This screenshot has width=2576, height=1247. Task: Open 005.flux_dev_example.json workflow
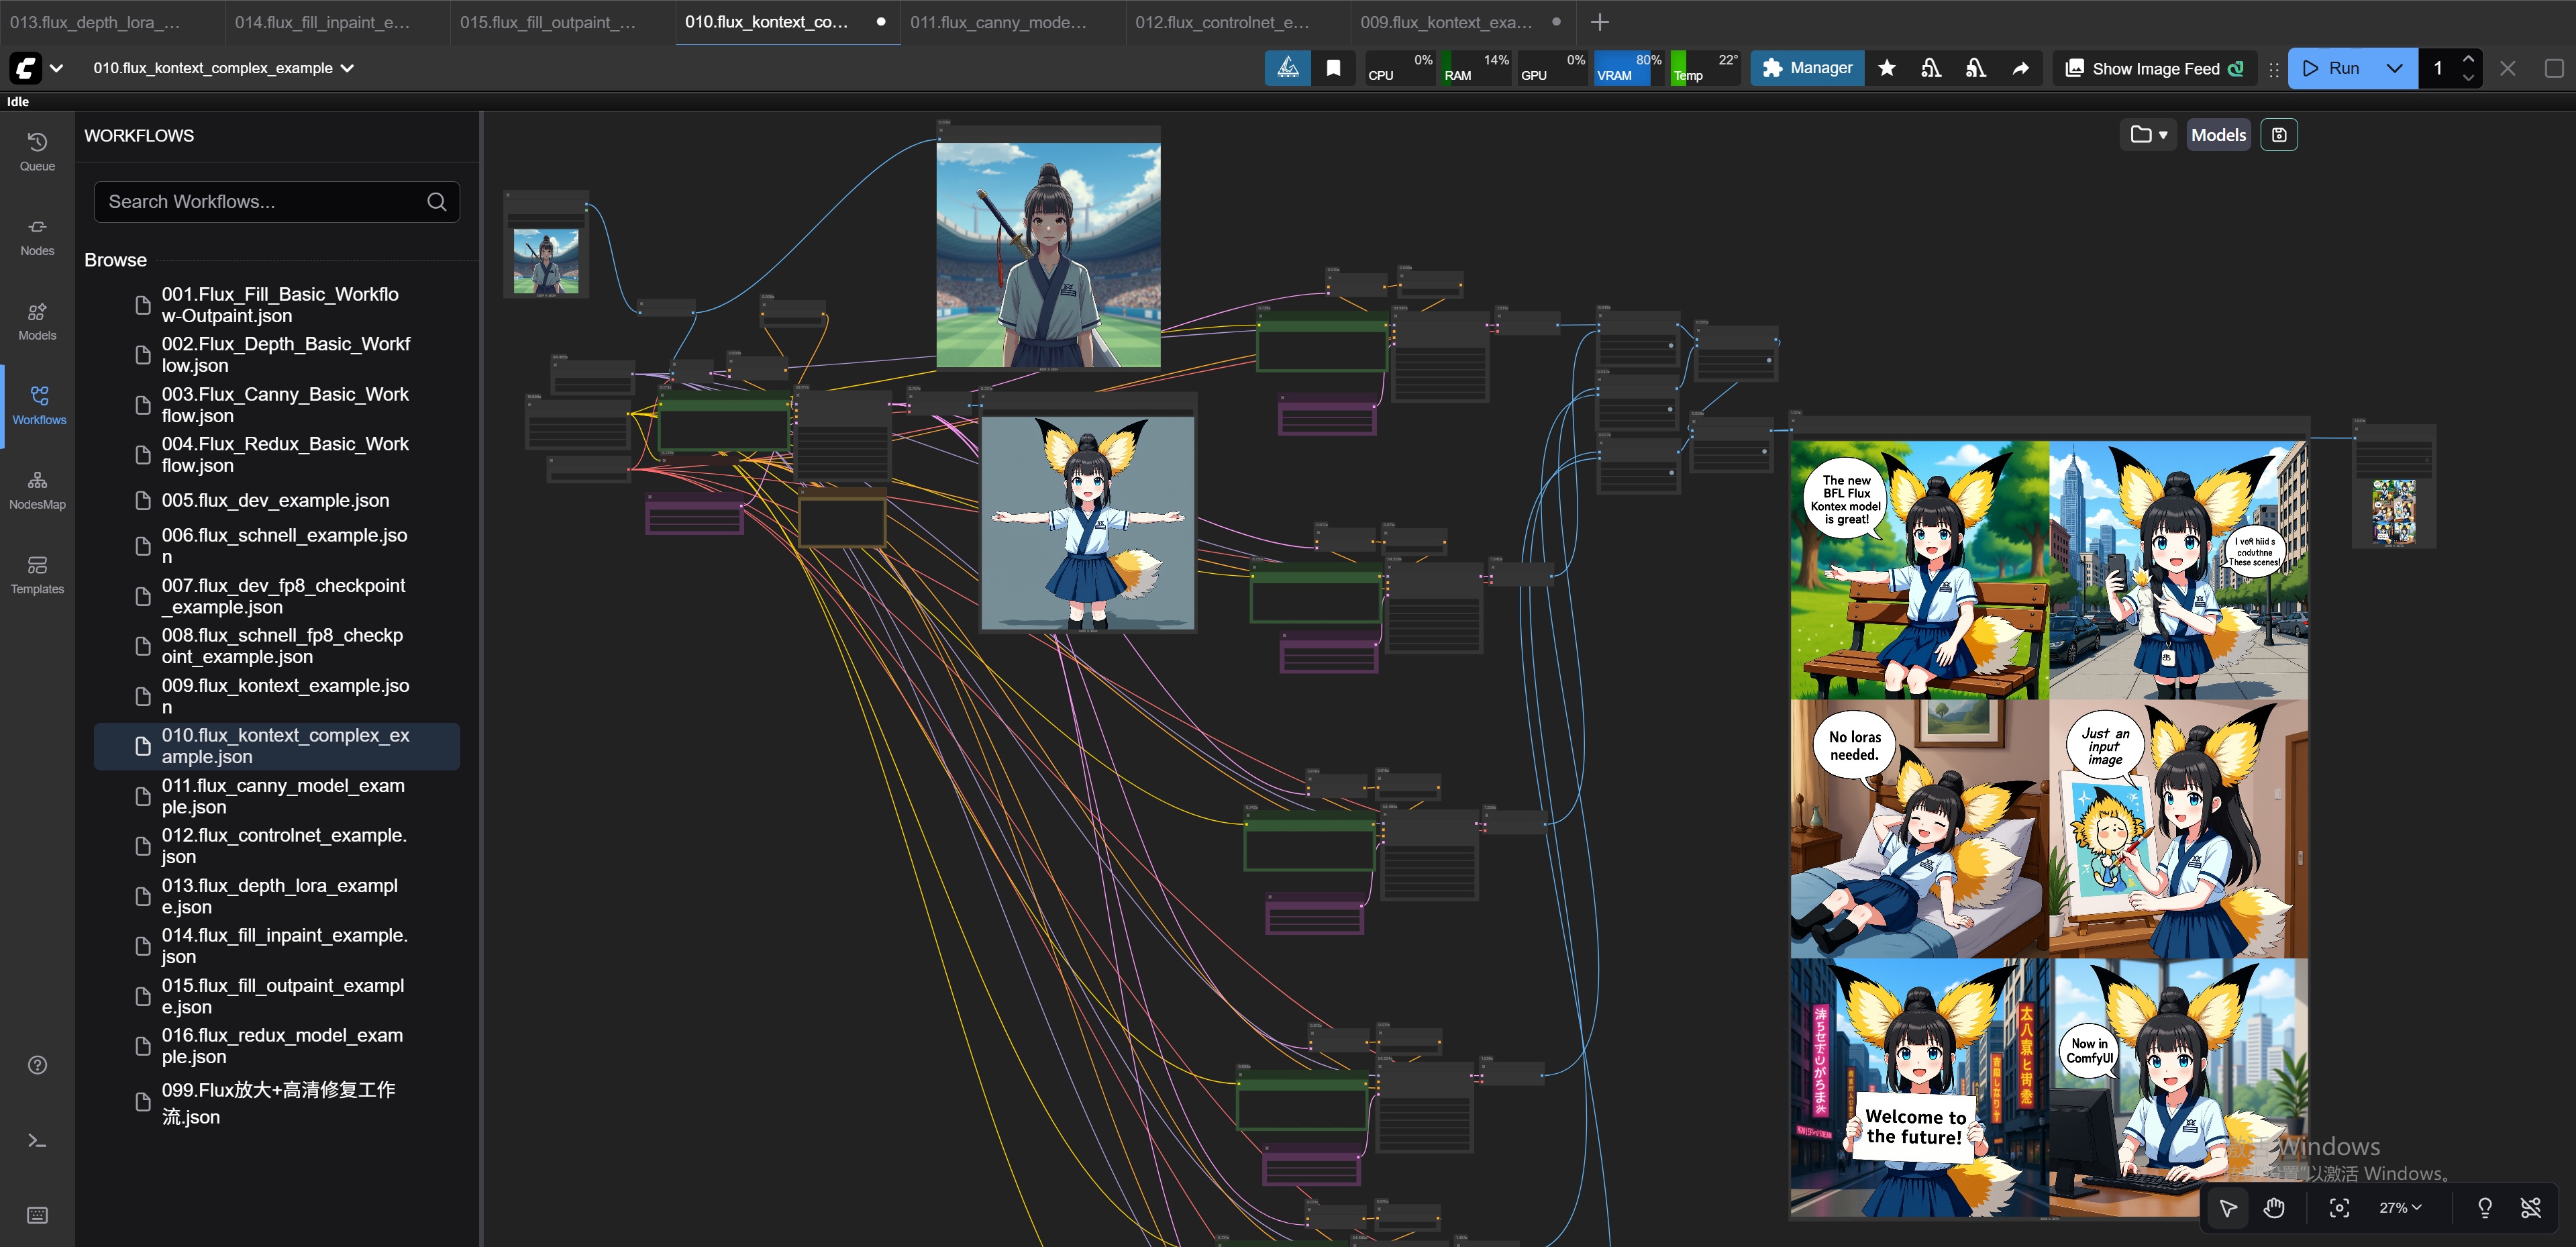point(275,500)
